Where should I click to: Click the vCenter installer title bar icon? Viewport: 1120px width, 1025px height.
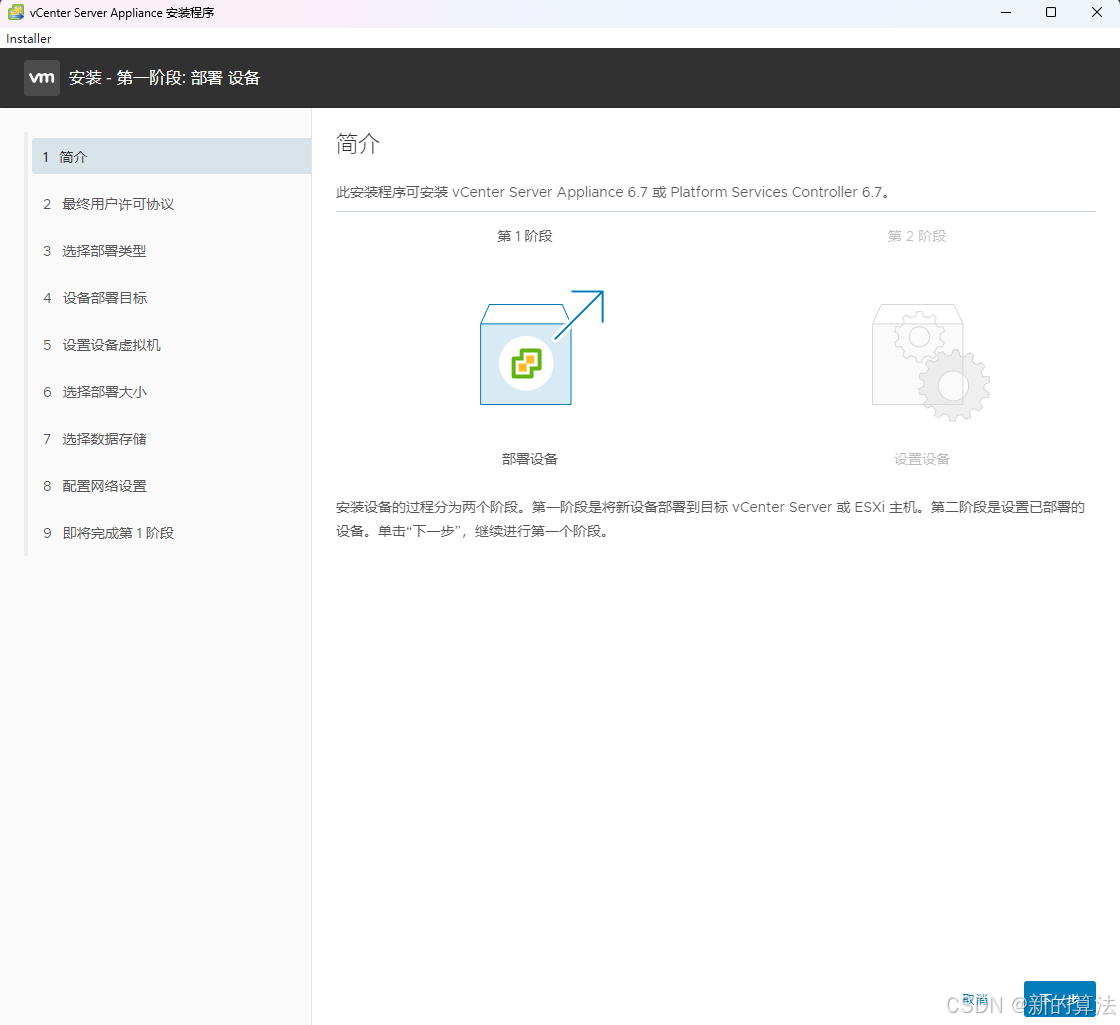click(15, 12)
